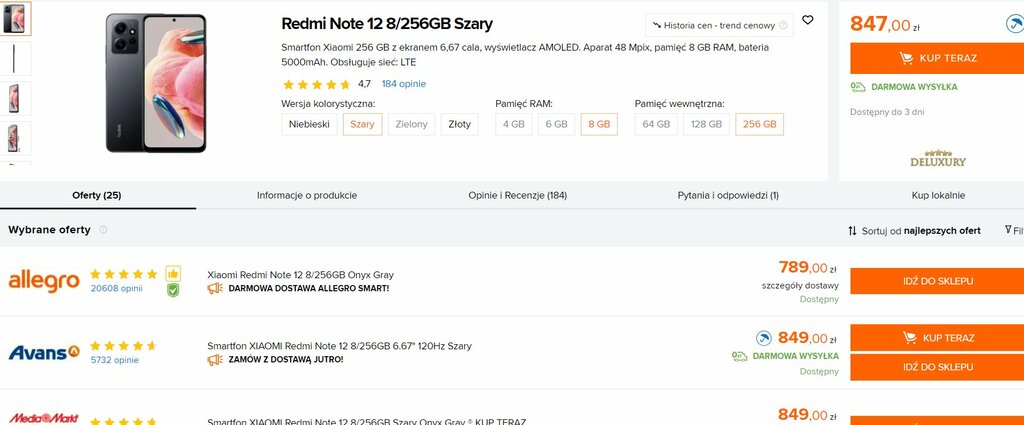
Task: Select 128 GB internal memory option
Action: tap(706, 124)
